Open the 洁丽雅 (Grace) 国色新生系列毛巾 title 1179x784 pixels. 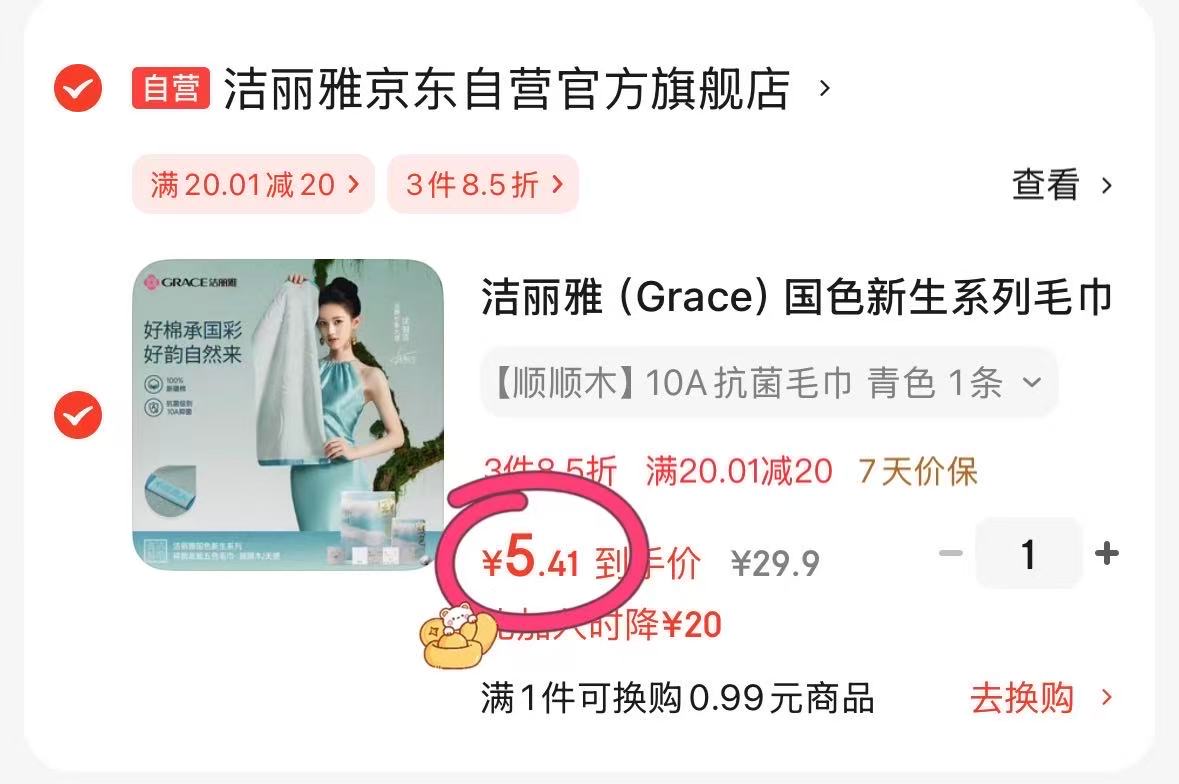(796, 297)
